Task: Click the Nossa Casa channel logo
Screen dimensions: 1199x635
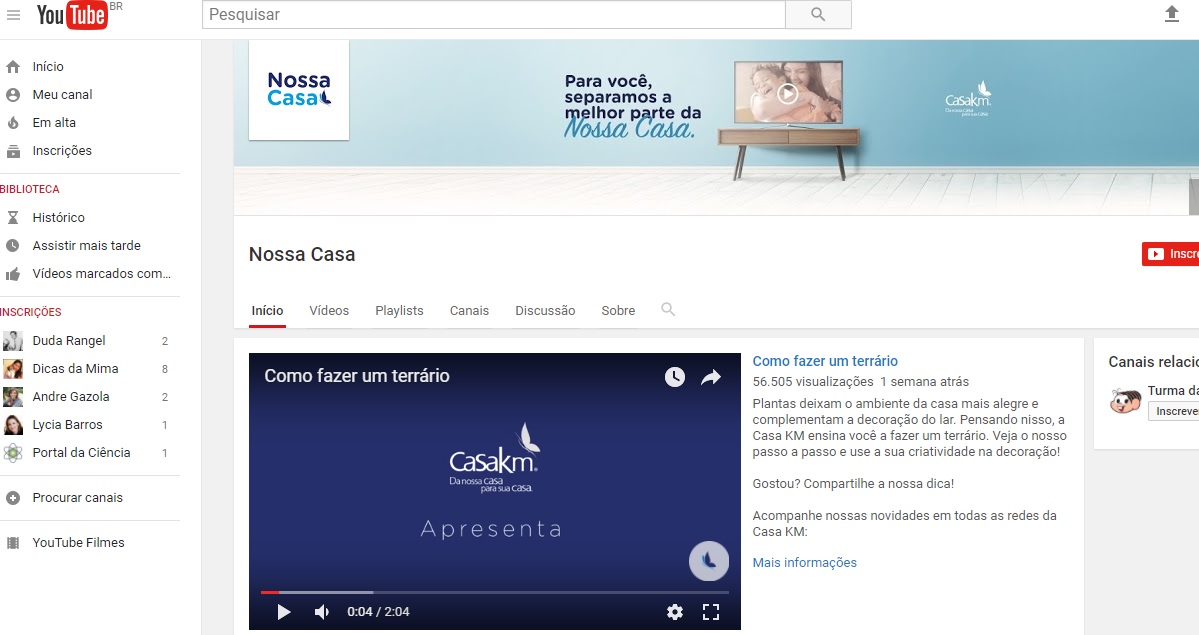Action: tap(299, 90)
